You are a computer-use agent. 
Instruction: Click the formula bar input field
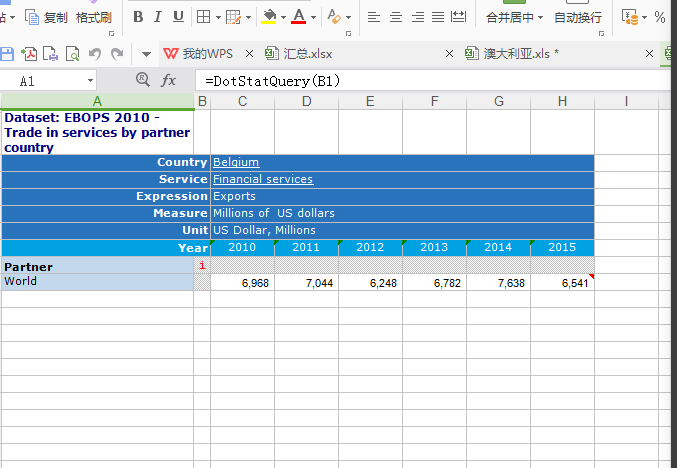click(x=430, y=80)
